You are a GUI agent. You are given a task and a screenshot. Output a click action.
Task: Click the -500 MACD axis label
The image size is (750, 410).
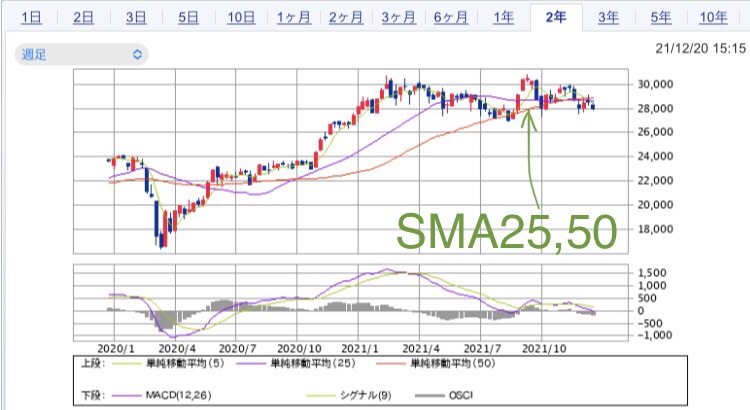coord(650,323)
